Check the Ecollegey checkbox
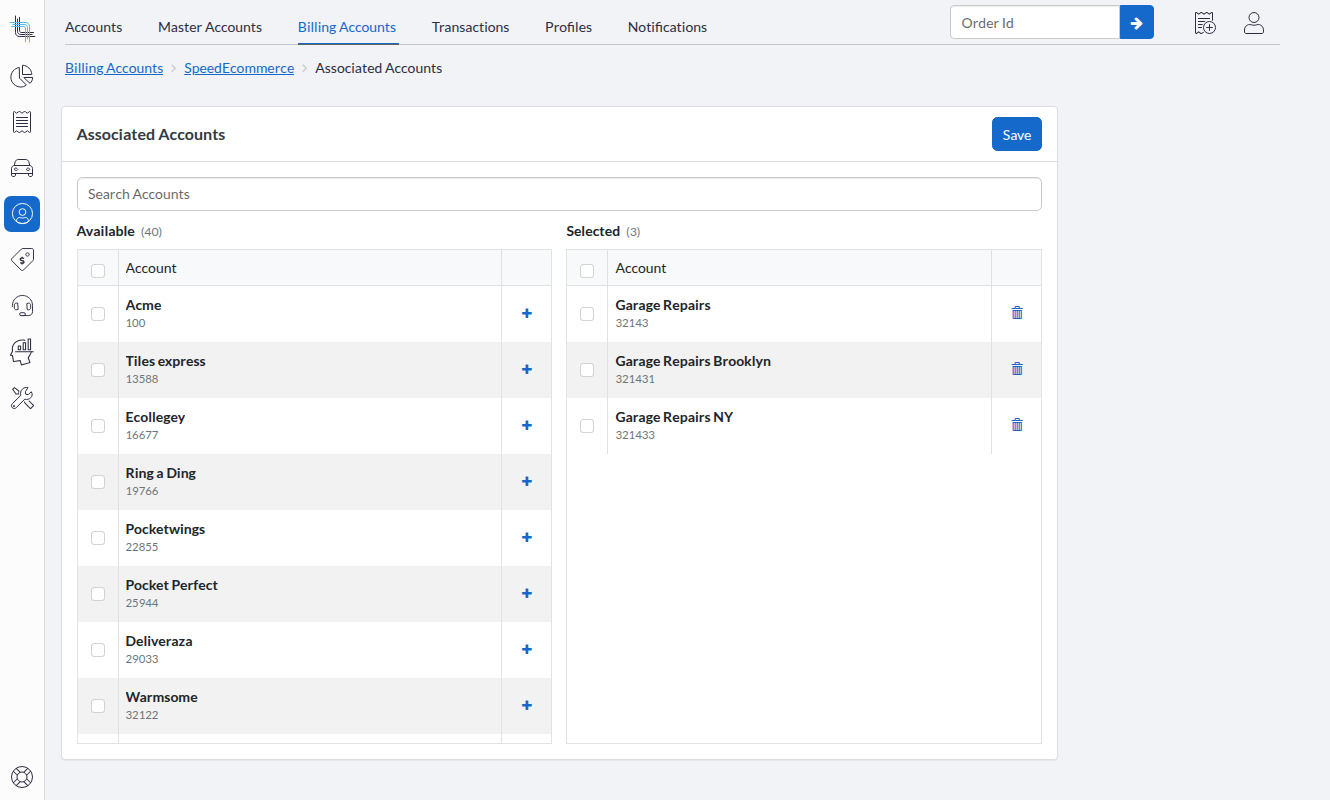The width and height of the screenshot is (1330, 800). coord(98,426)
